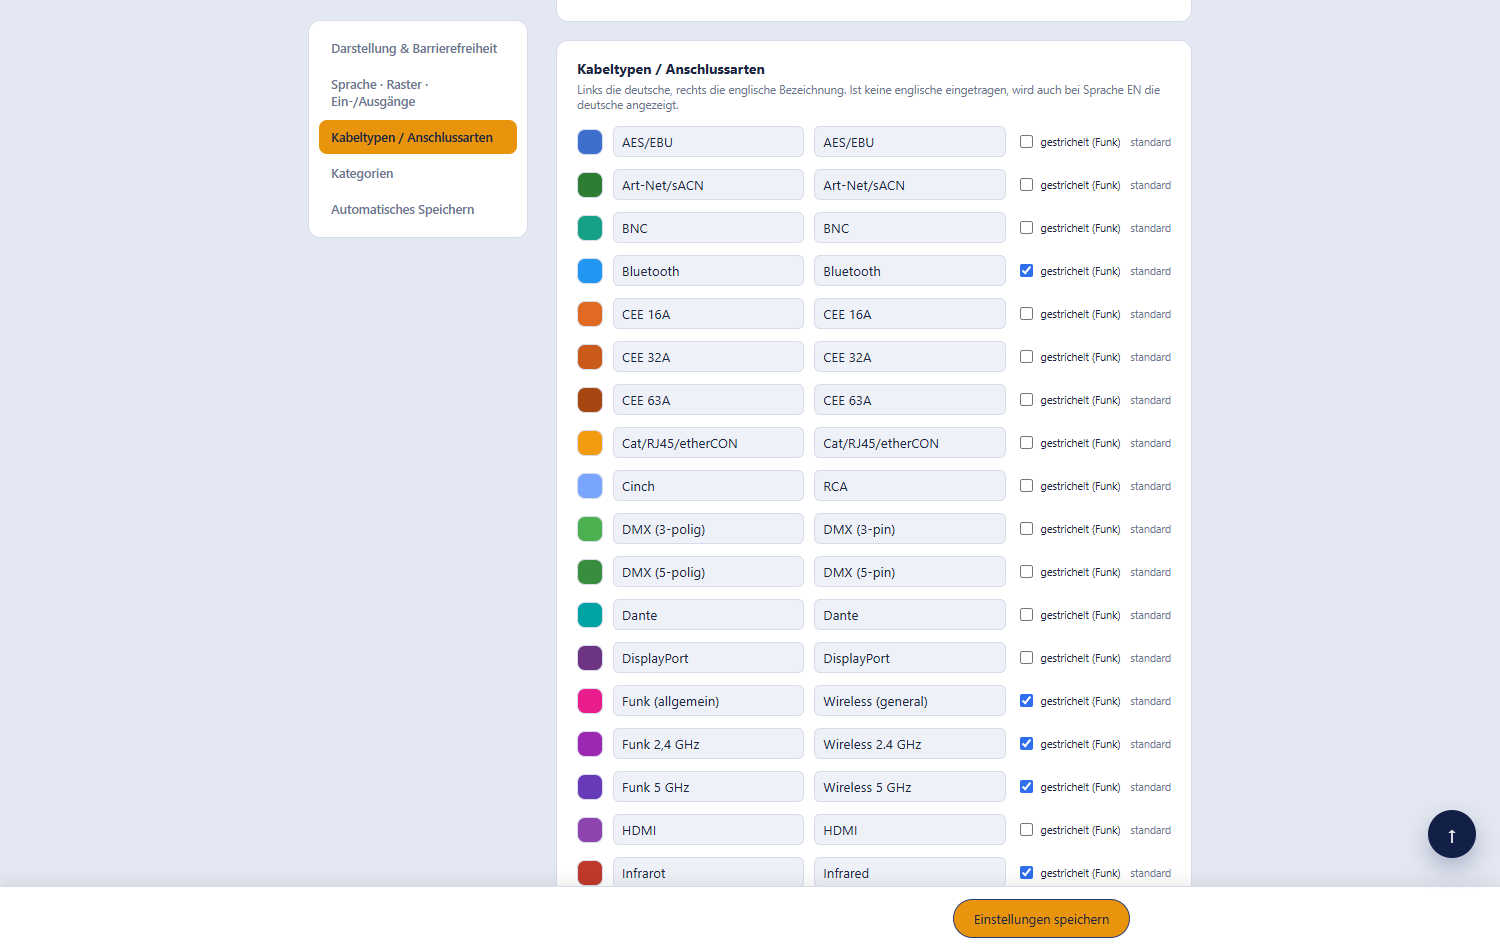
Task: Open the AES/EBU color swatch
Action: pos(590,142)
